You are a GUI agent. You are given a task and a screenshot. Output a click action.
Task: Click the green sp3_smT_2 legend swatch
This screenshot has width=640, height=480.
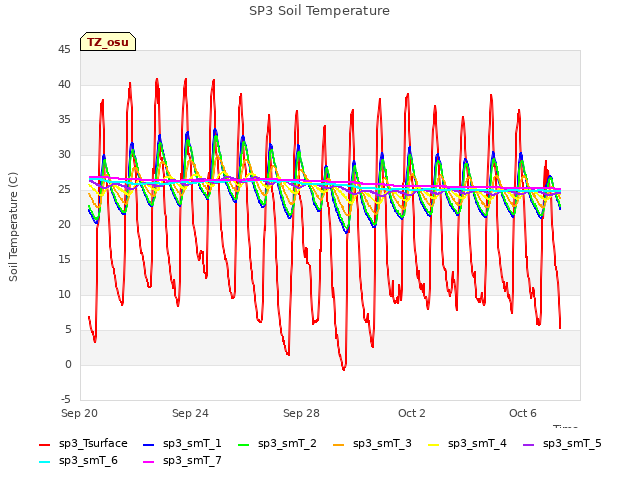244,445
